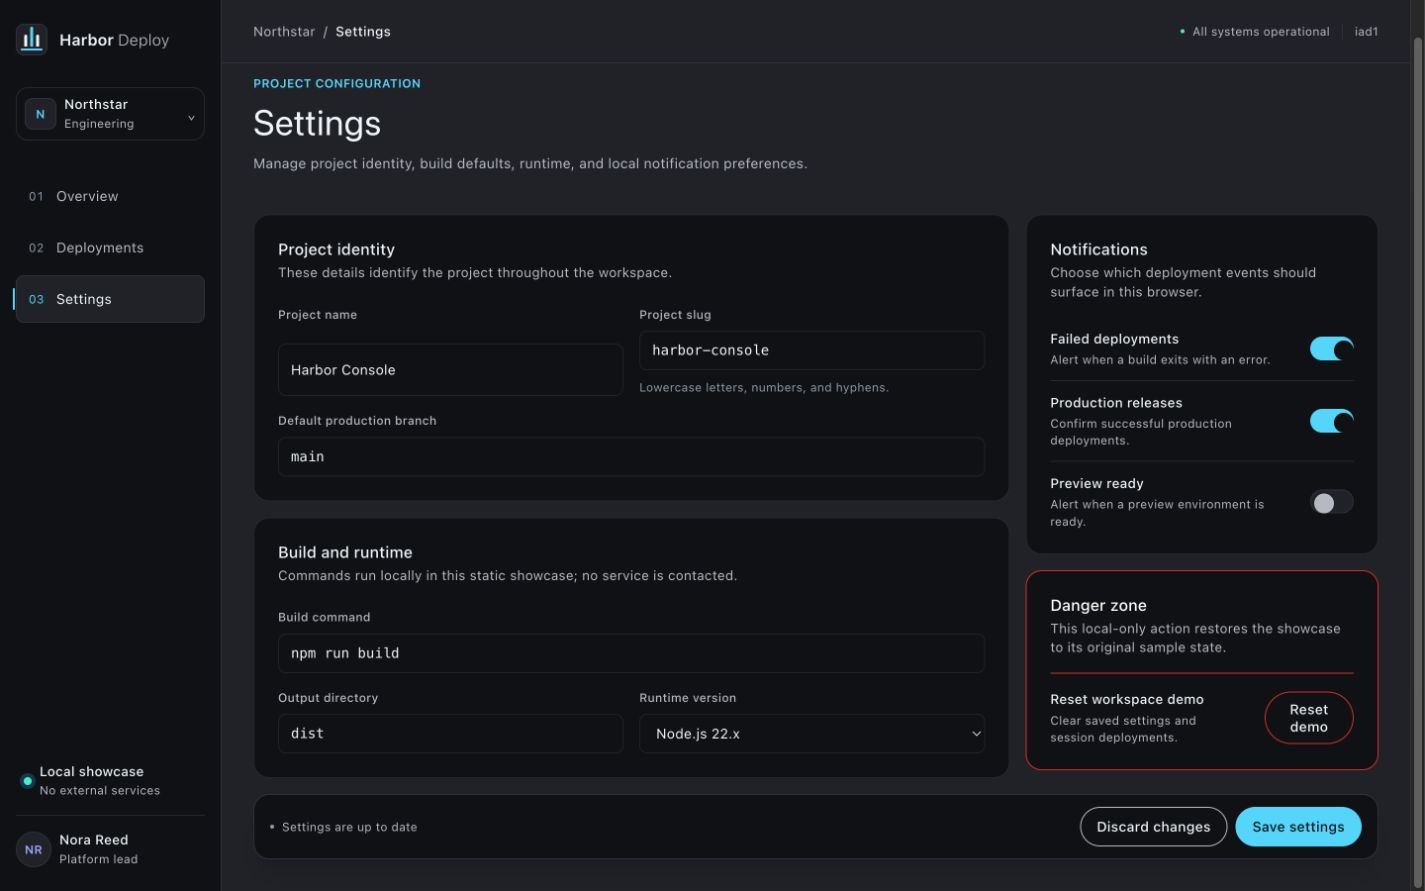The image size is (1425, 891).
Task: Click the Northstar breadcrumb link
Action: click(284, 32)
